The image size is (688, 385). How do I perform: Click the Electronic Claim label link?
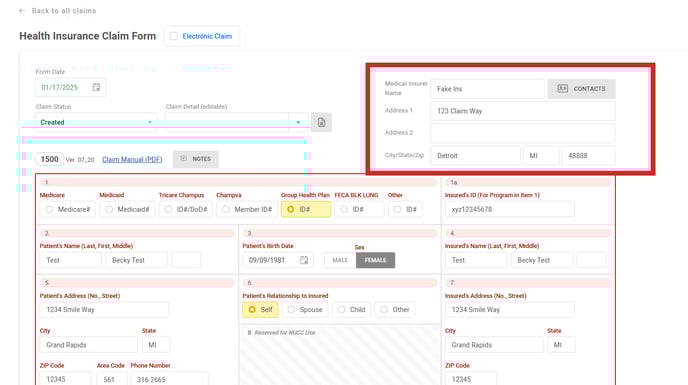(207, 36)
